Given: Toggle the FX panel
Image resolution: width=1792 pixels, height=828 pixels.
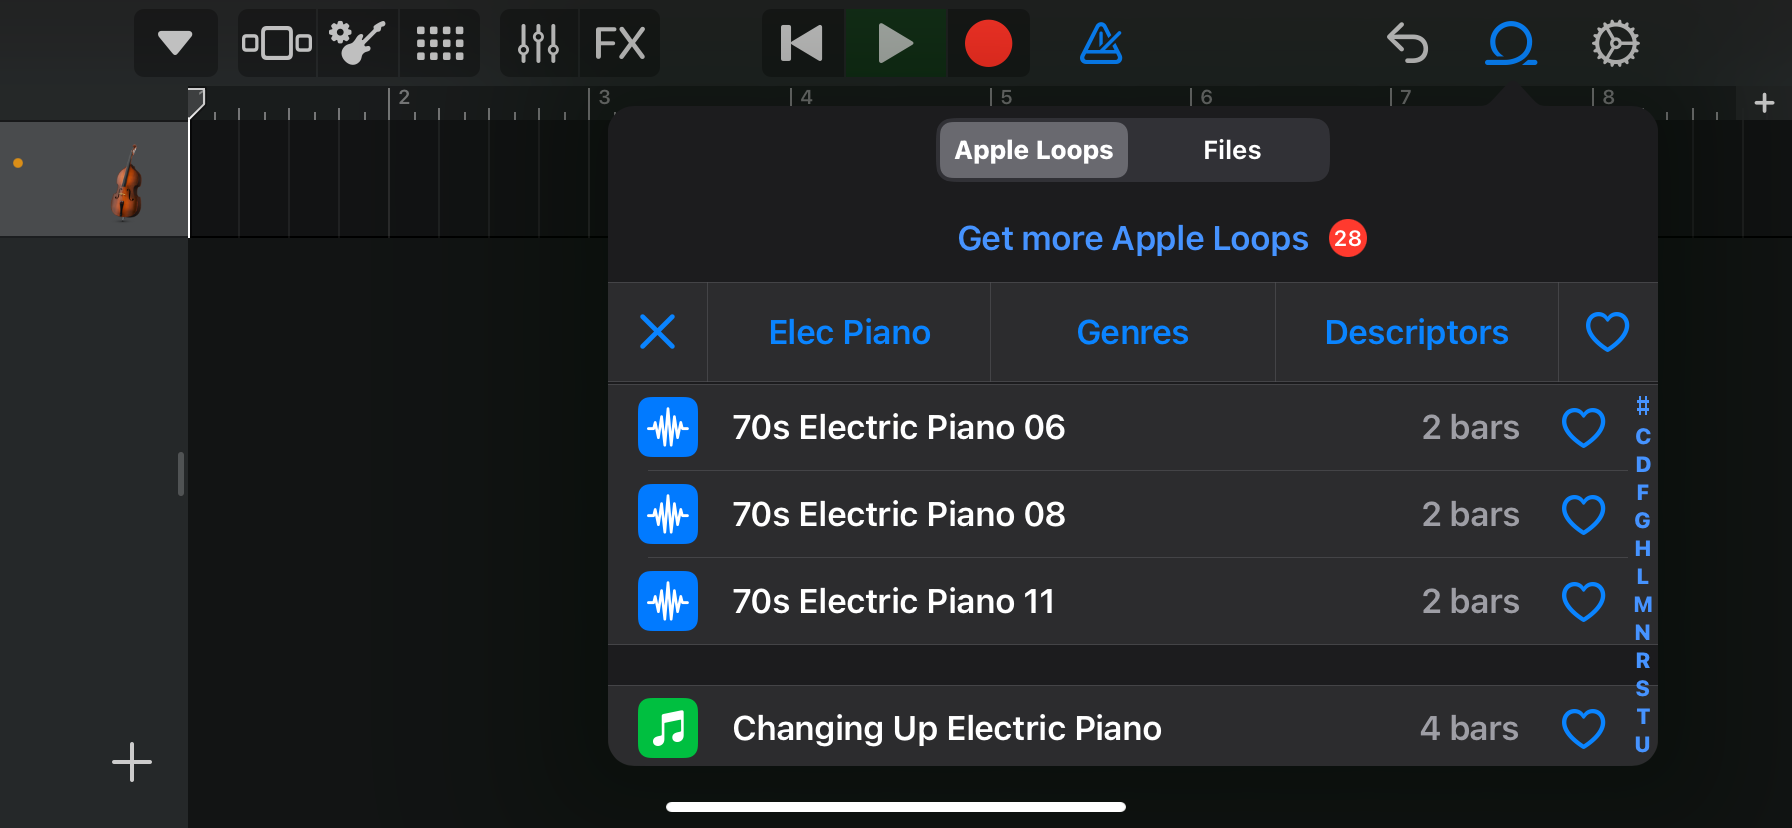Looking at the screenshot, I should 619,43.
